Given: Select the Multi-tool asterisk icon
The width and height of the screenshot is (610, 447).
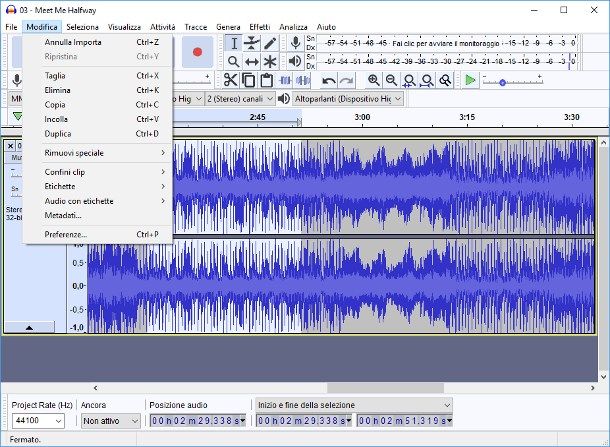Looking at the screenshot, I should click(x=270, y=61).
